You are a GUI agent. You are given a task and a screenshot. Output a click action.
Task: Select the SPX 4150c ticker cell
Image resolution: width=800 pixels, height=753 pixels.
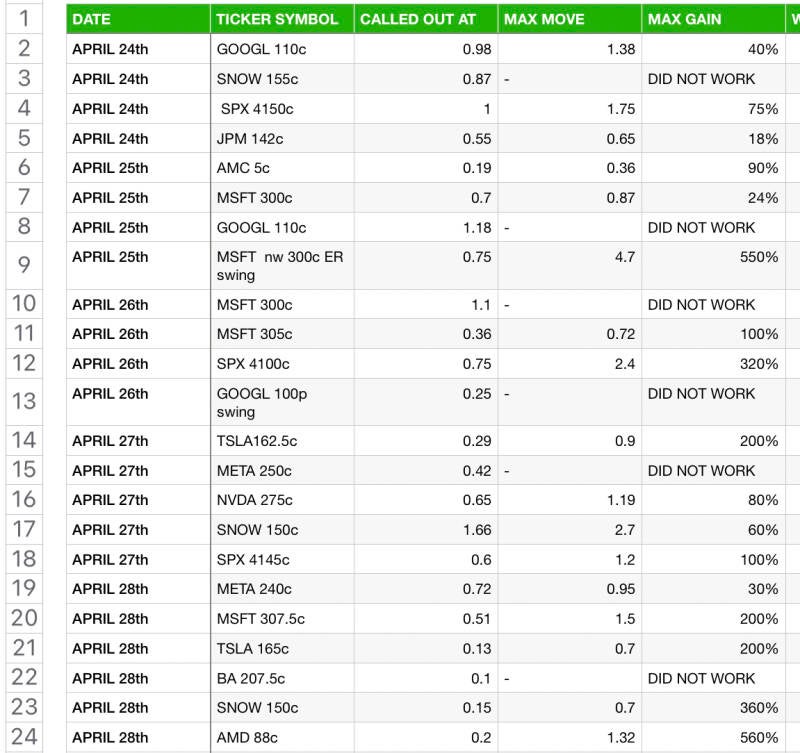pos(282,109)
